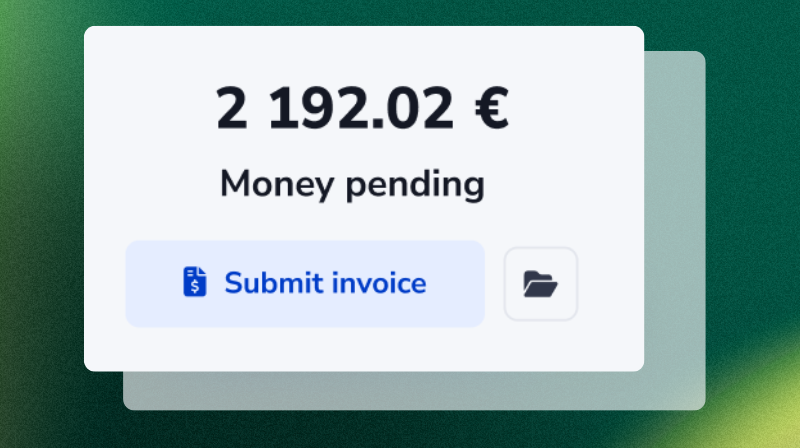
Task: Click the word "Submit" on the button
Action: click(273, 283)
